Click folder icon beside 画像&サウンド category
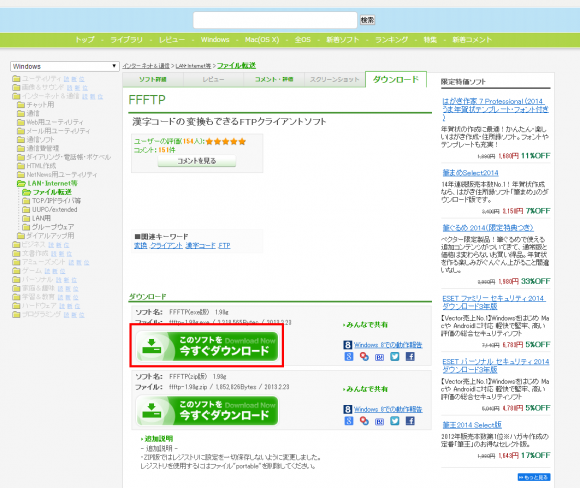Image resolution: width=580 pixels, height=488 pixels. click(16, 88)
